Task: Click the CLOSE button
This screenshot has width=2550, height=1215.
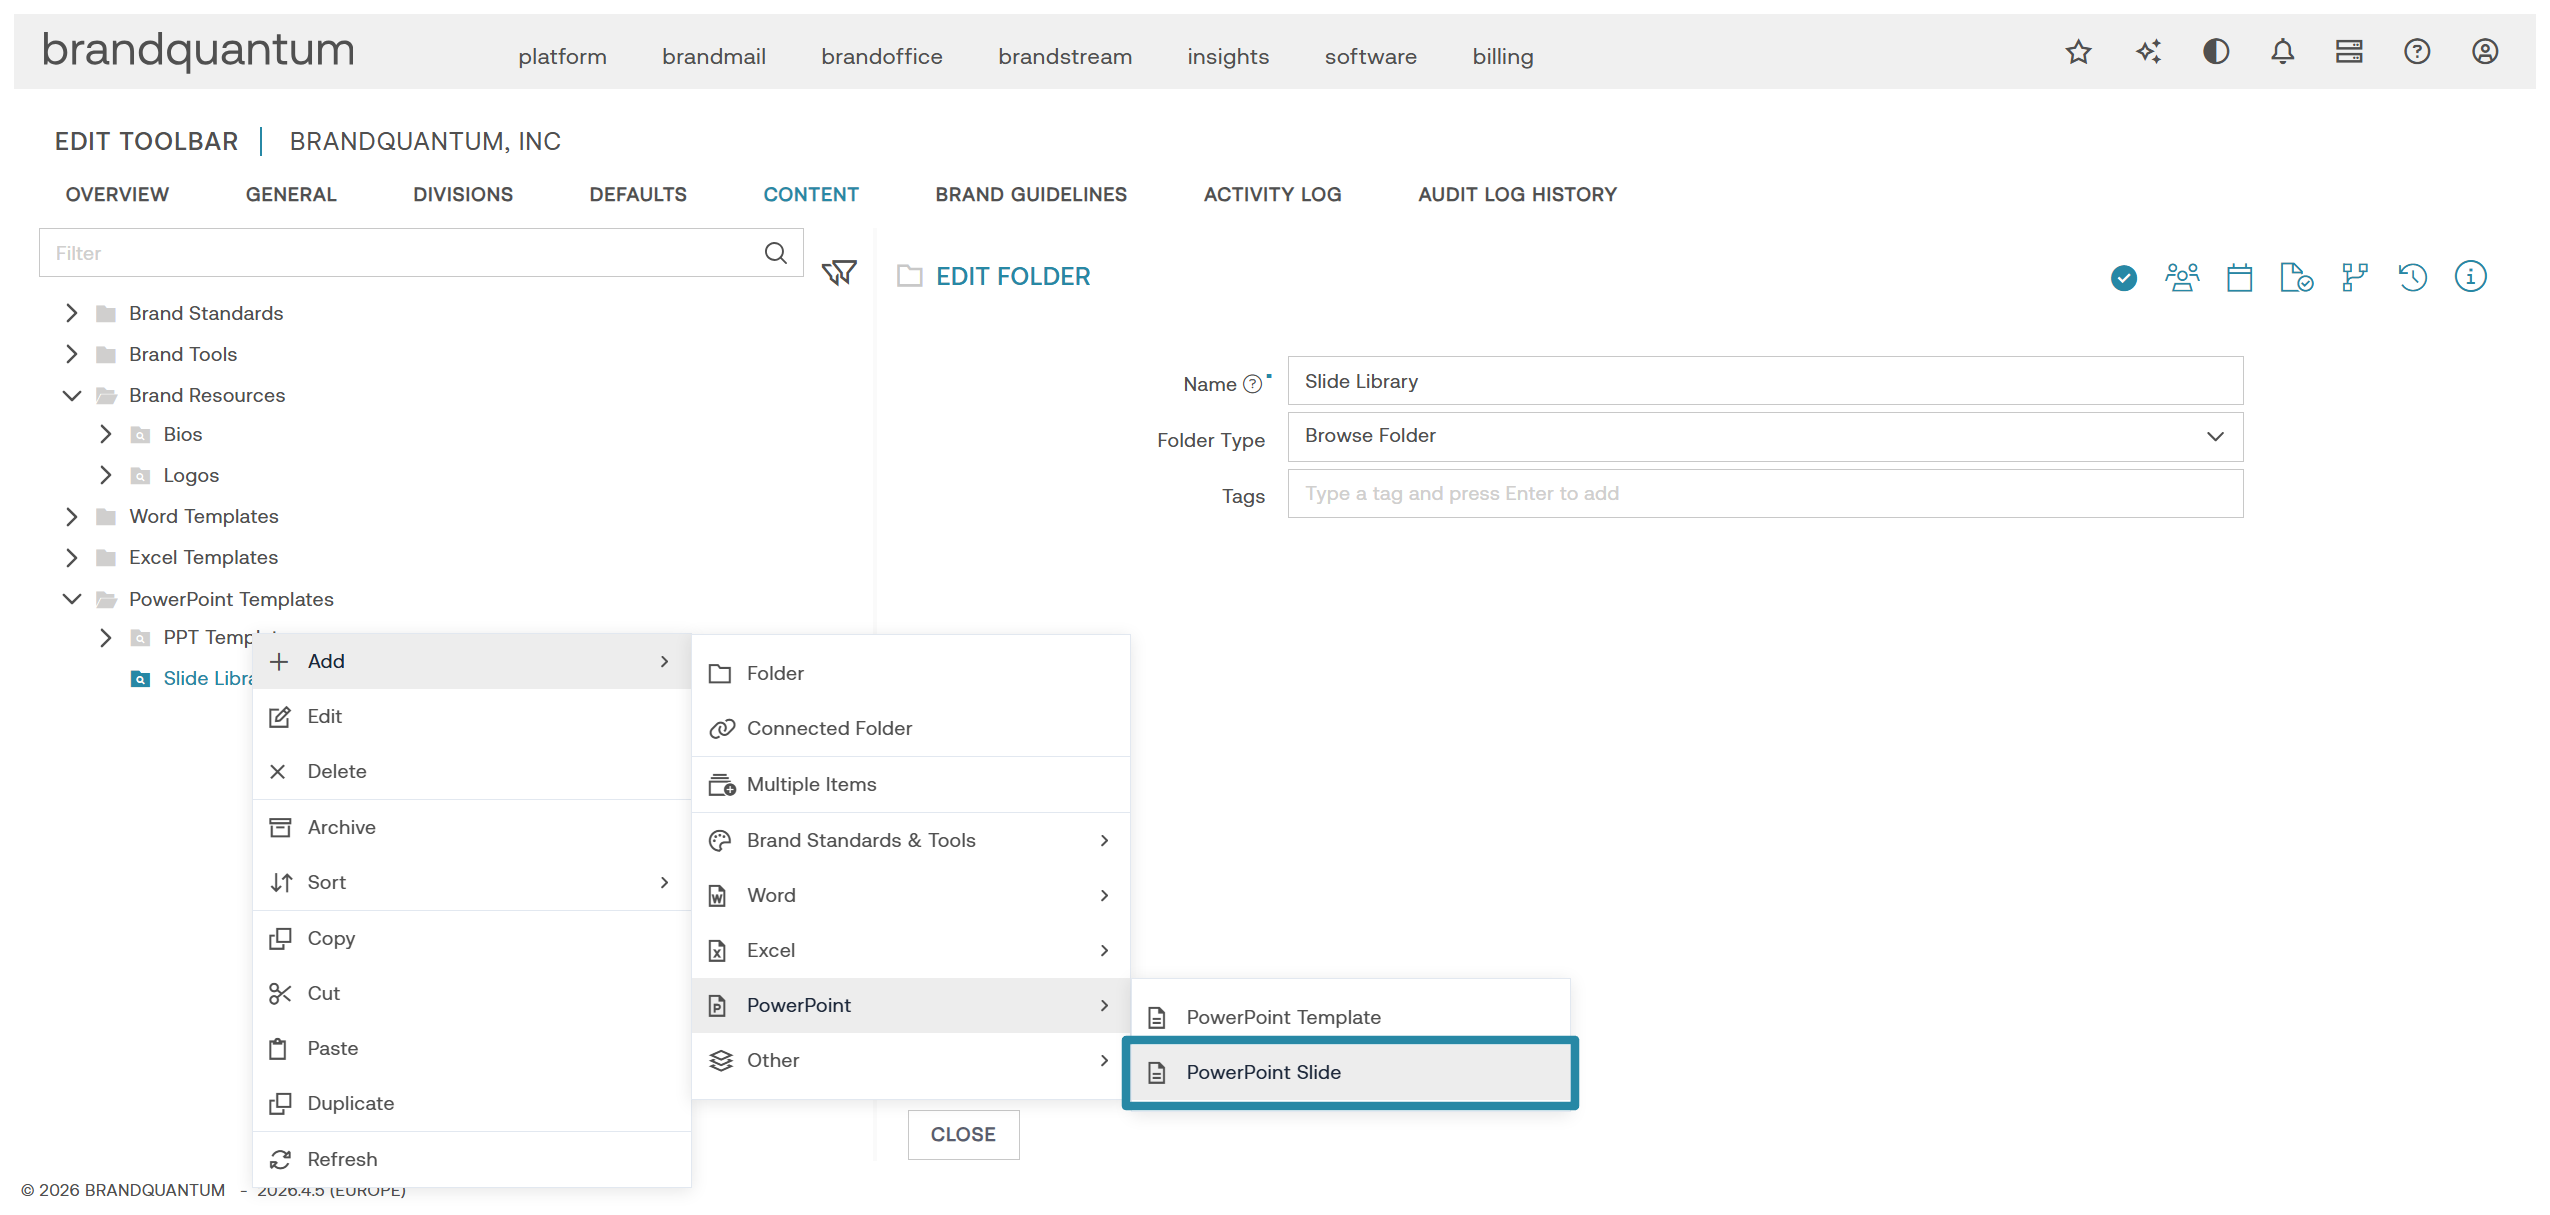Action: point(963,1134)
